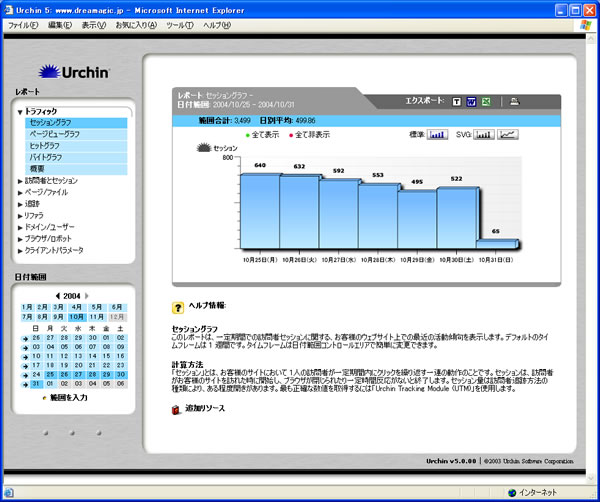The image size is (600, 502).
Task: Select day 25 in calendar
Action: pyautogui.click(x=50, y=375)
